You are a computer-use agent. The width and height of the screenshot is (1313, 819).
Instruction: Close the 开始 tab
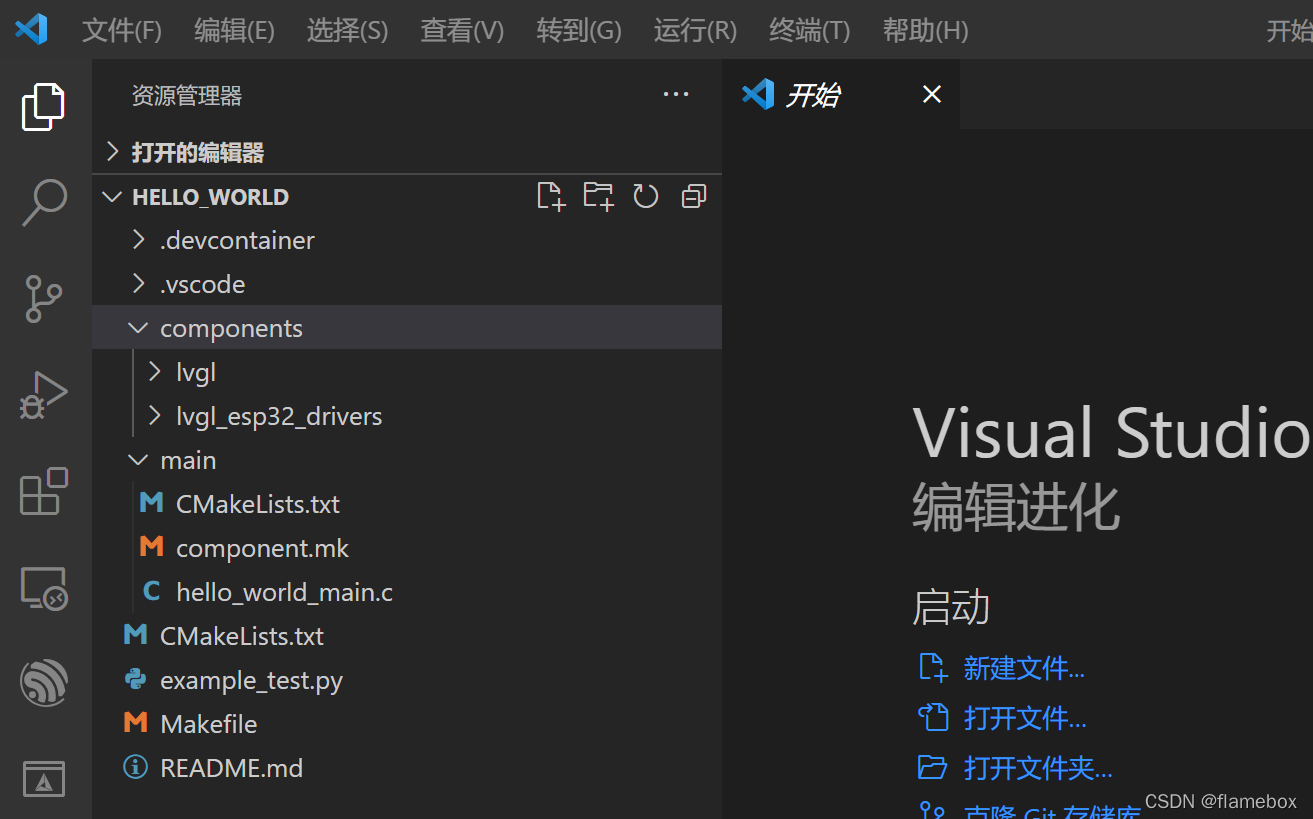tap(931, 95)
